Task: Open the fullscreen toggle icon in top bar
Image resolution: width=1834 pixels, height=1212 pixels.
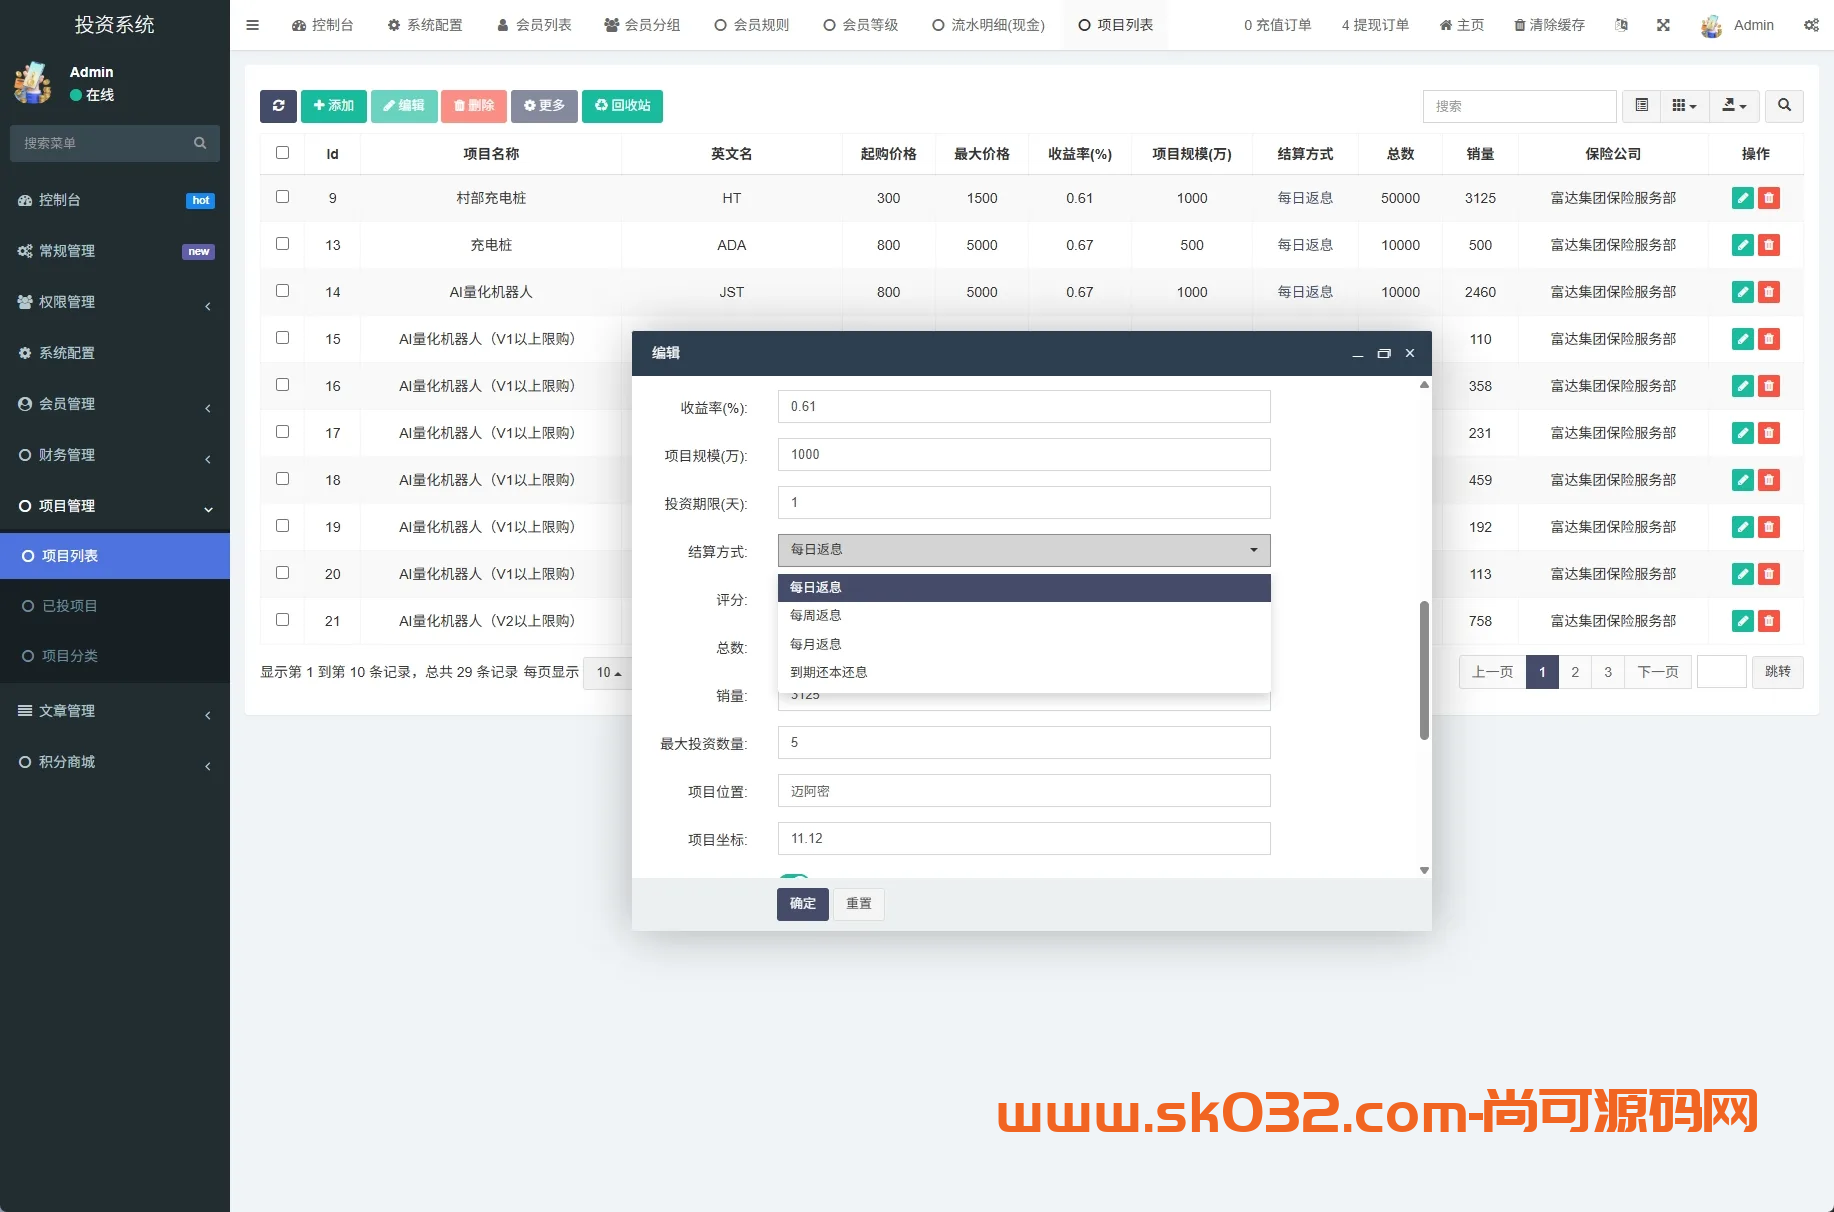Action: [1663, 25]
